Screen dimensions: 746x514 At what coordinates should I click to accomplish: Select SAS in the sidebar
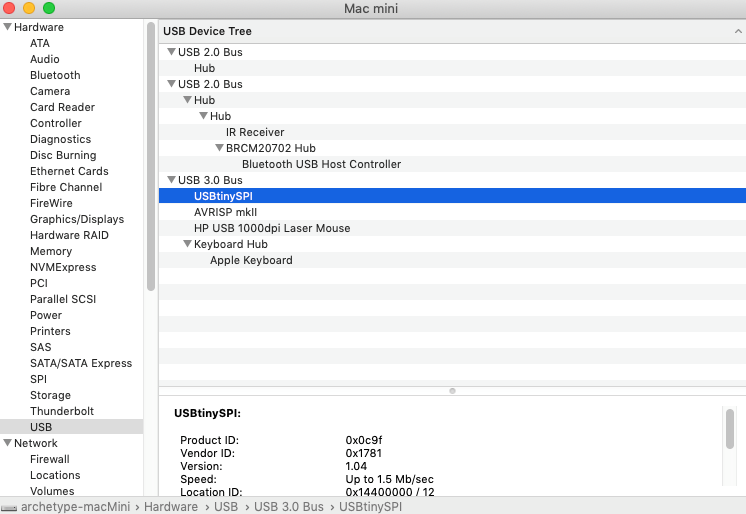click(x=40, y=347)
